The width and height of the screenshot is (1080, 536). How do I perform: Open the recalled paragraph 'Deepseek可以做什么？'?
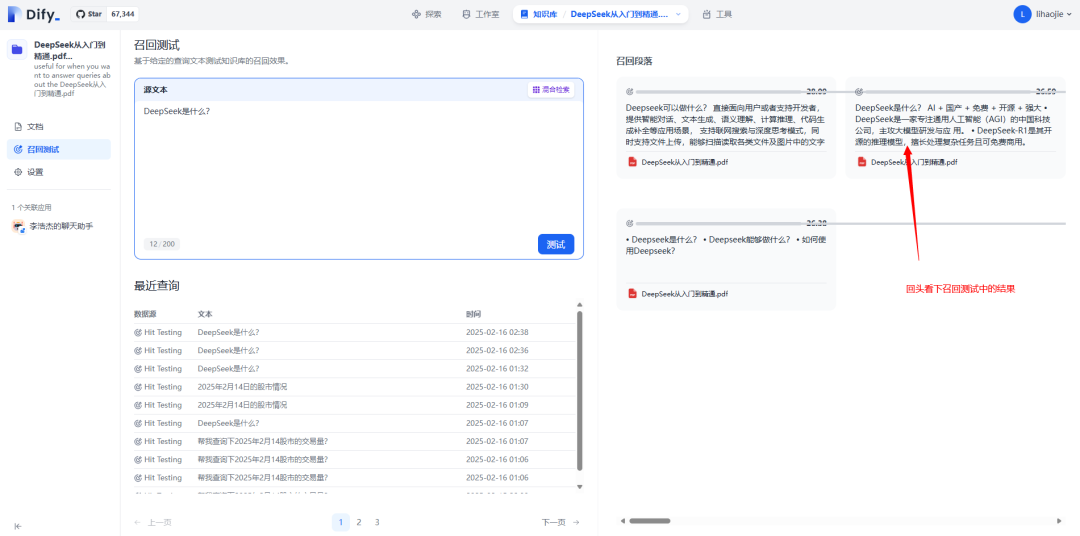[726, 128]
